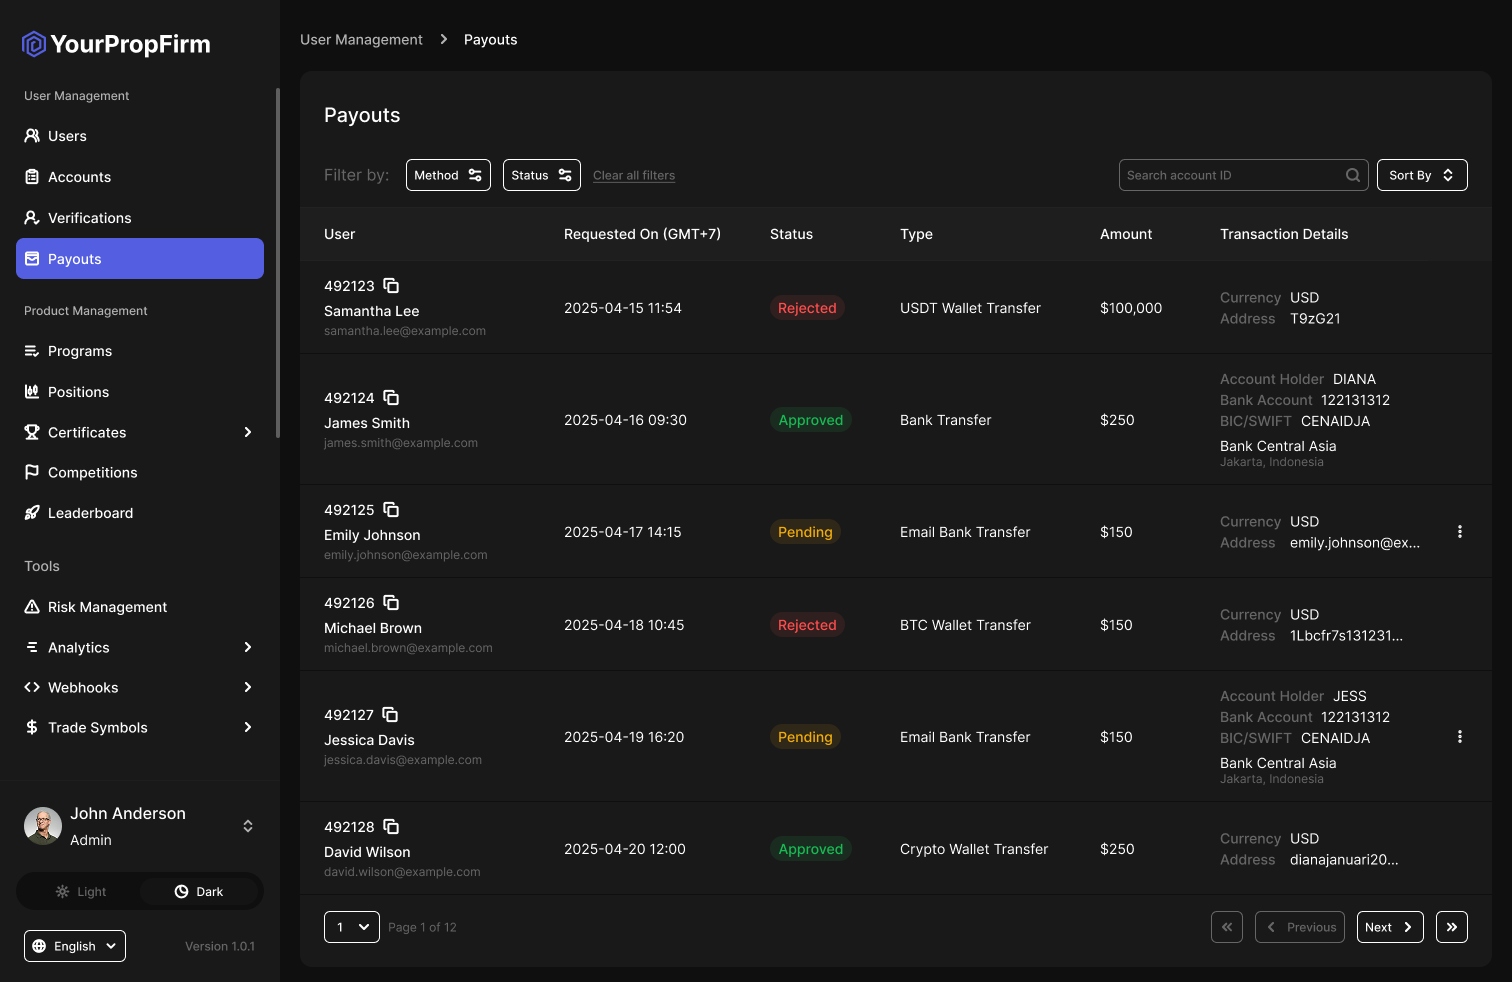This screenshot has width=1512, height=982.
Task: Open the Status filter
Action: tap(541, 175)
